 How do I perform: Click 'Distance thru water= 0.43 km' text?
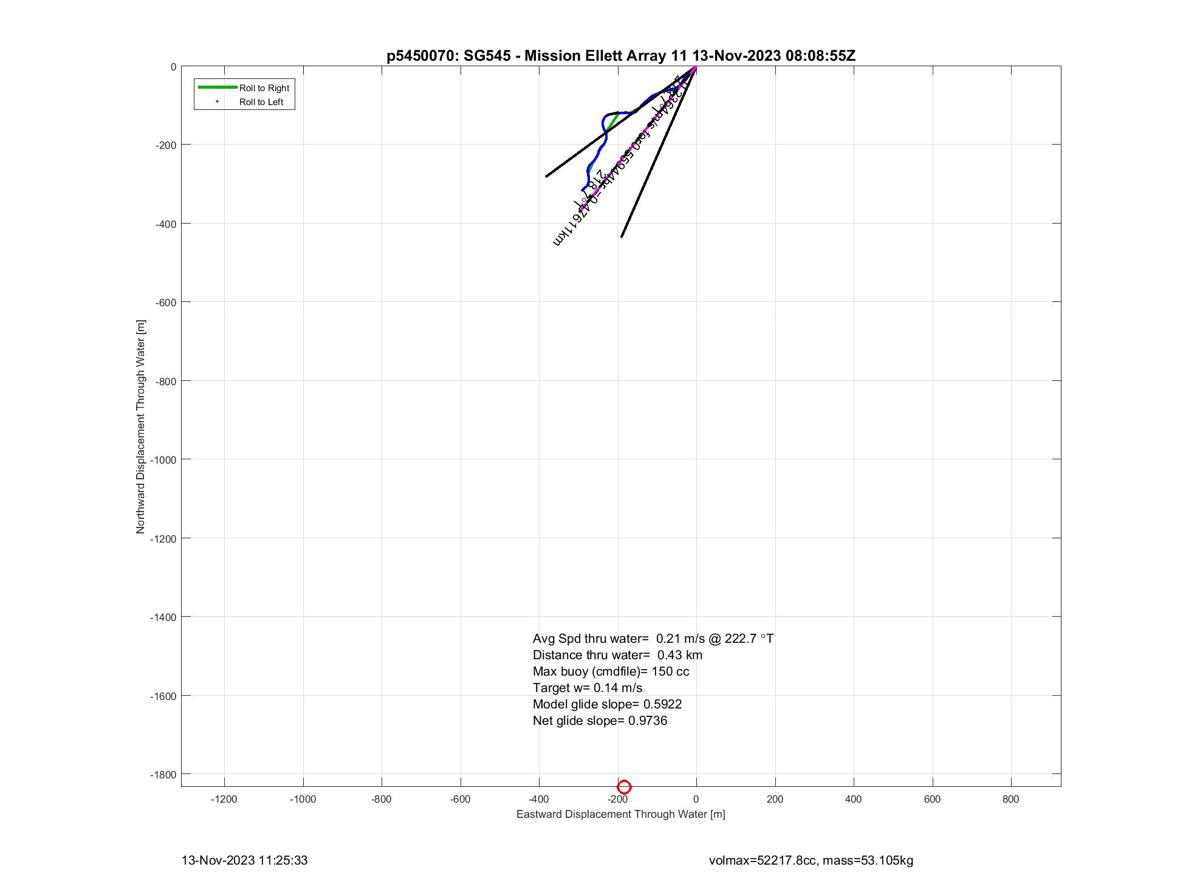point(617,655)
